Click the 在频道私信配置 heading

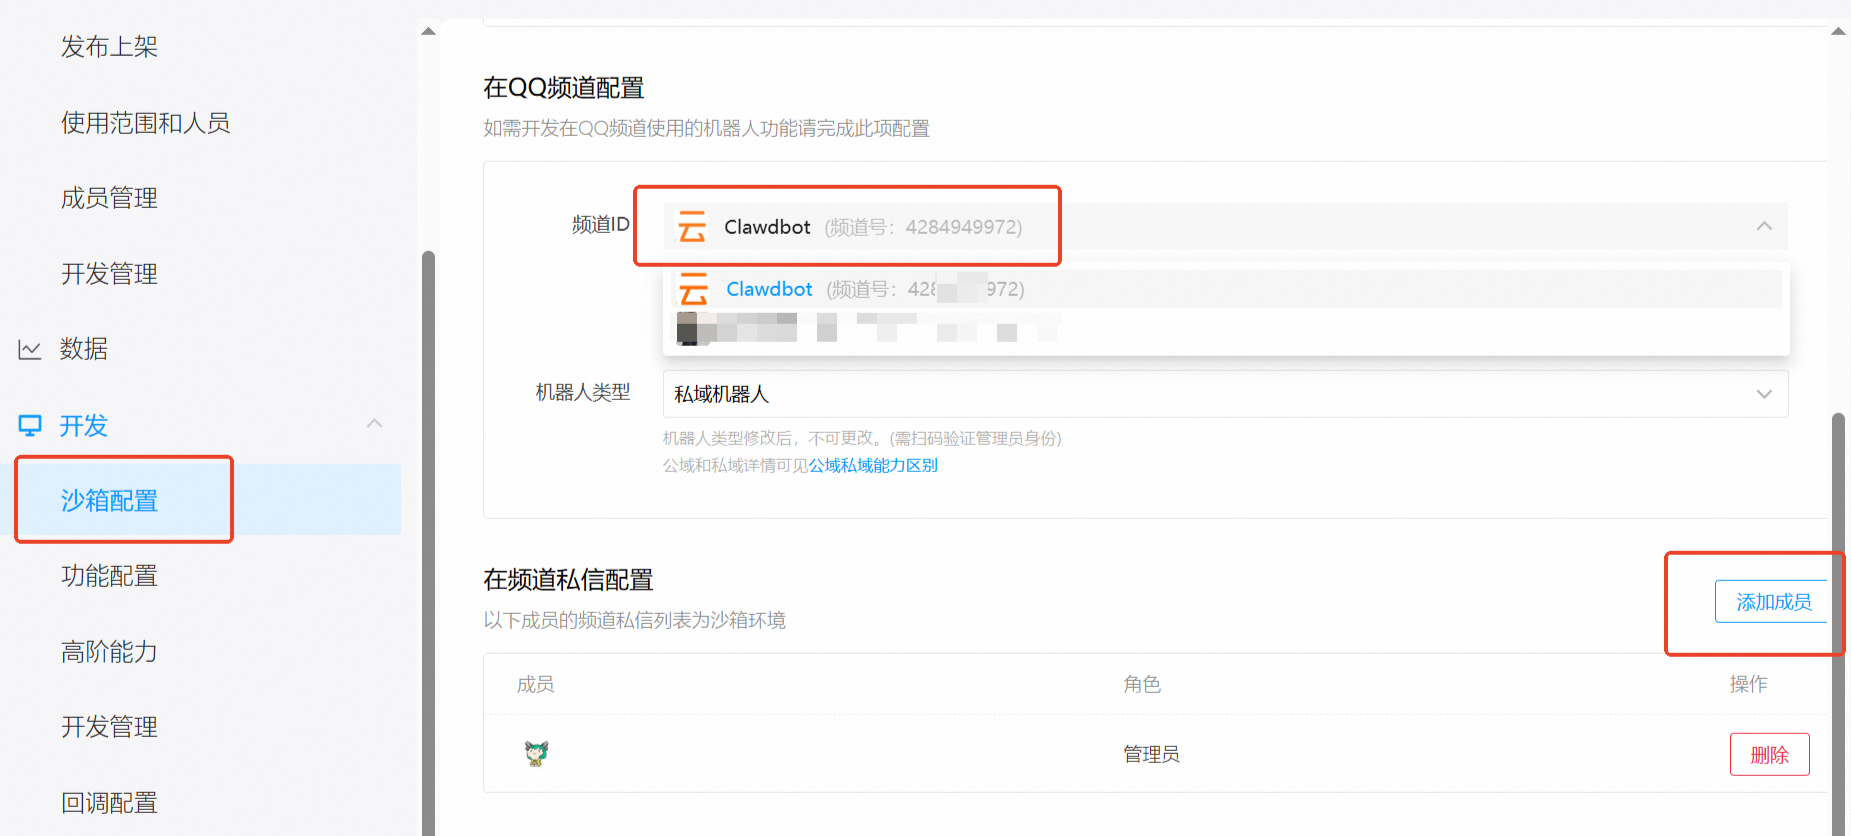[x=568, y=580]
